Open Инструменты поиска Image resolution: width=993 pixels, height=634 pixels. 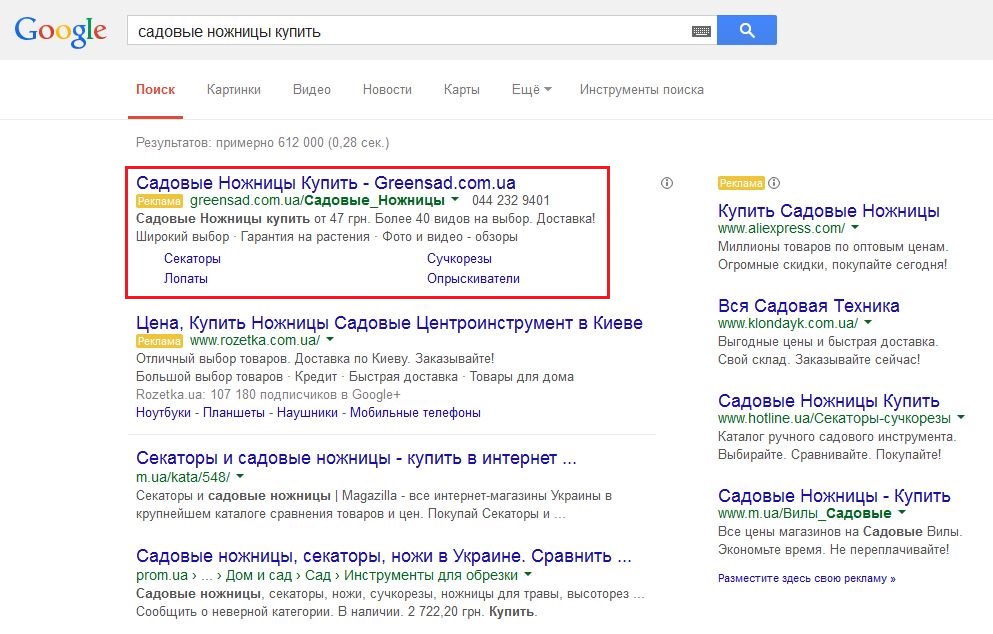click(x=642, y=90)
